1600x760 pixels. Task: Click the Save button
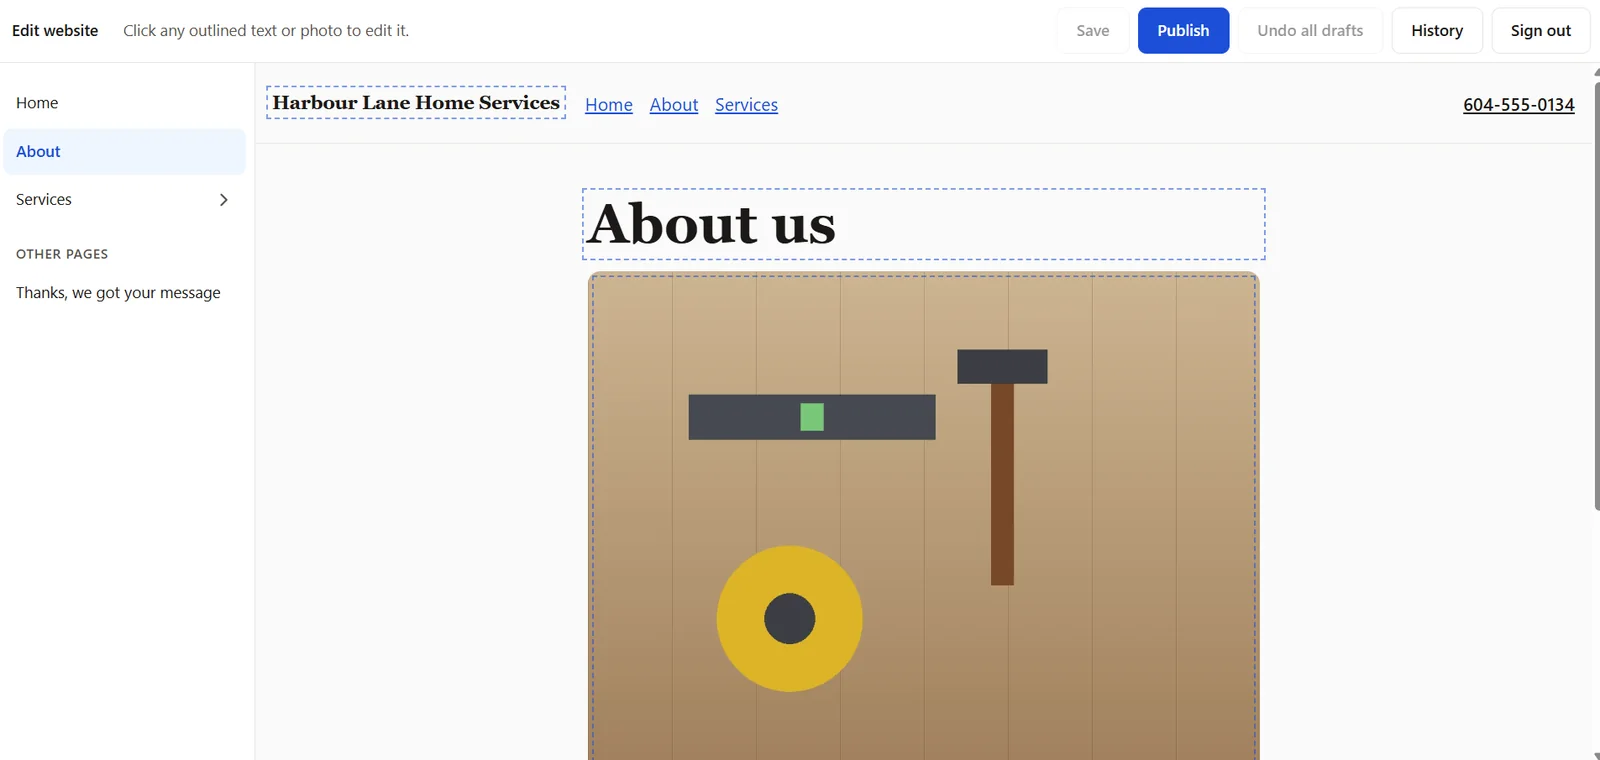point(1093,31)
